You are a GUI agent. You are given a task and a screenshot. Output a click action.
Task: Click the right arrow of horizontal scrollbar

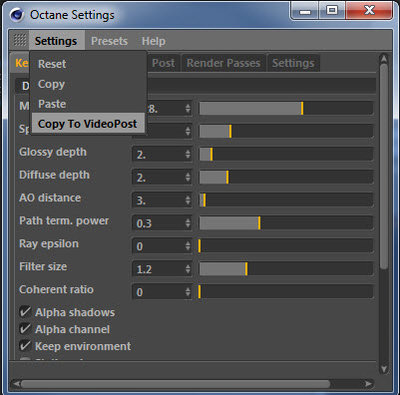click(368, 384)
